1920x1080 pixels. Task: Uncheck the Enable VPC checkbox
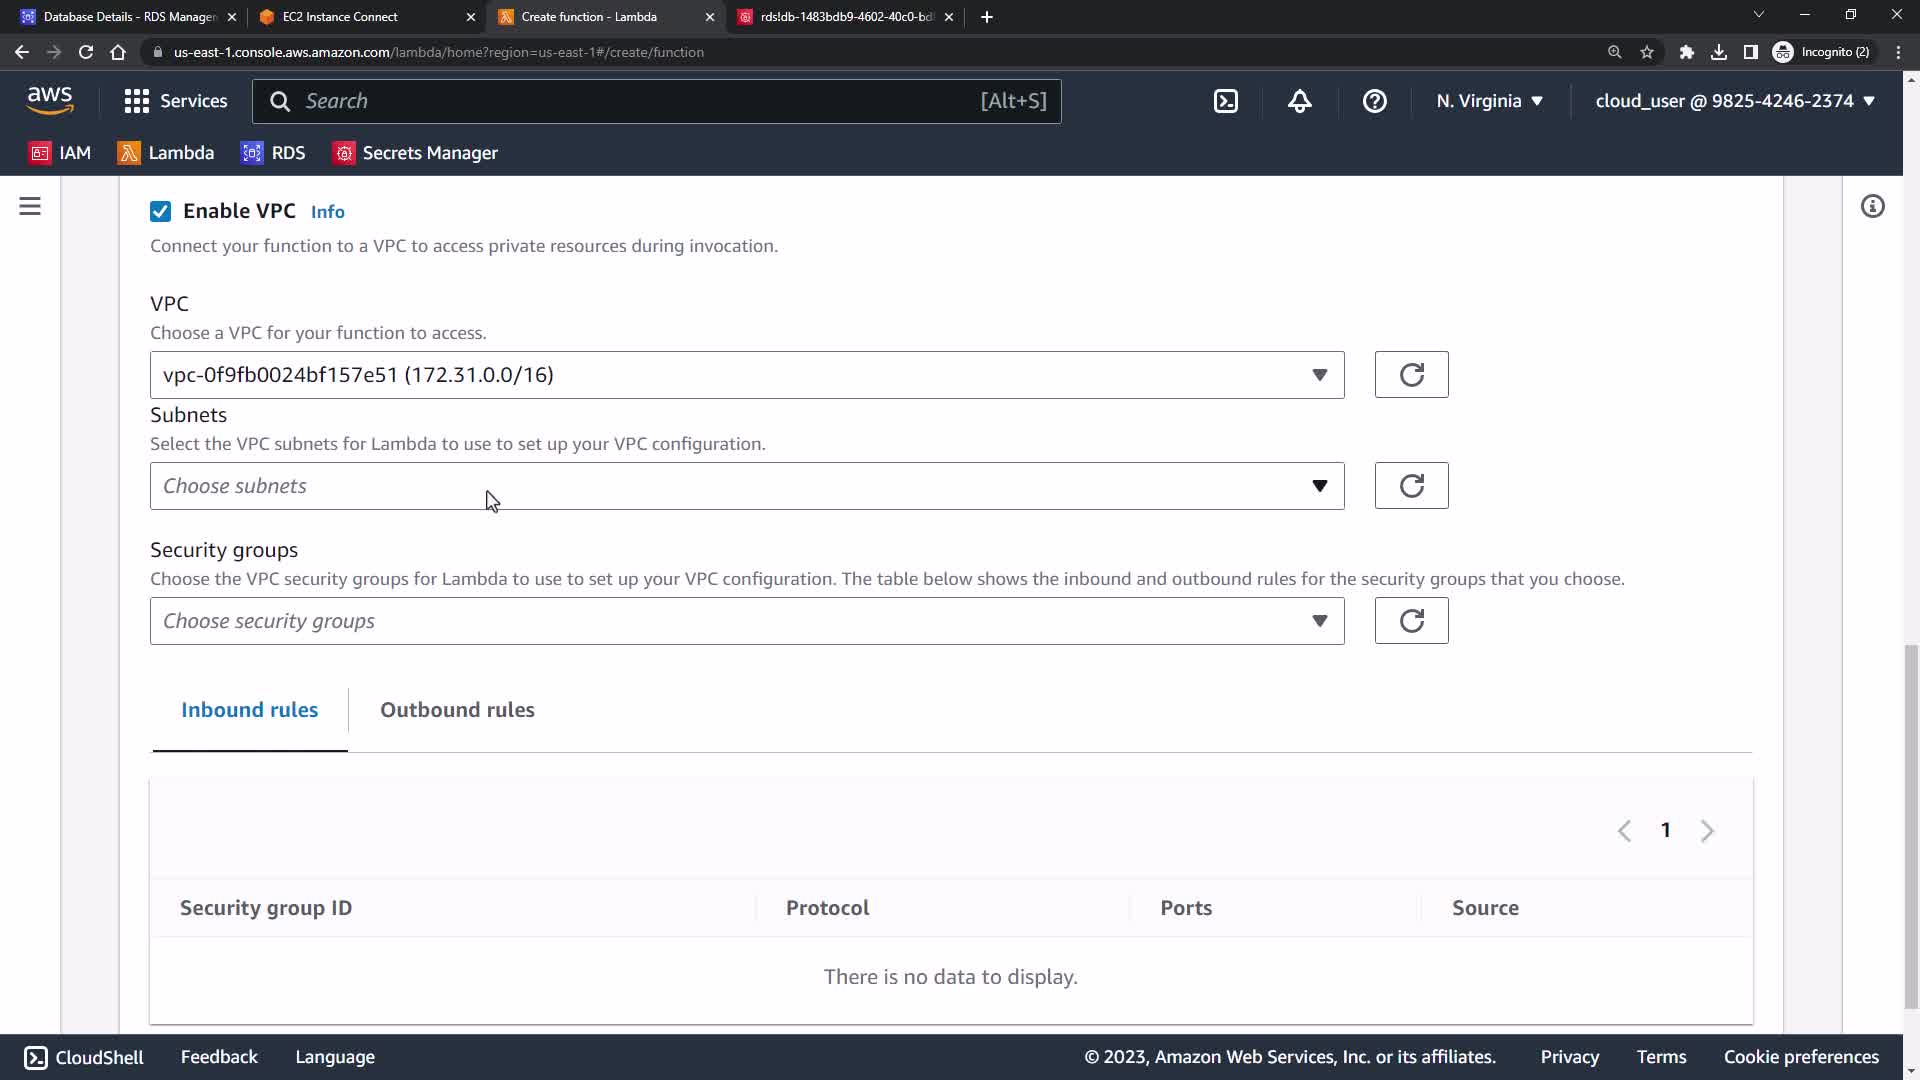click(x=161, y=211)
